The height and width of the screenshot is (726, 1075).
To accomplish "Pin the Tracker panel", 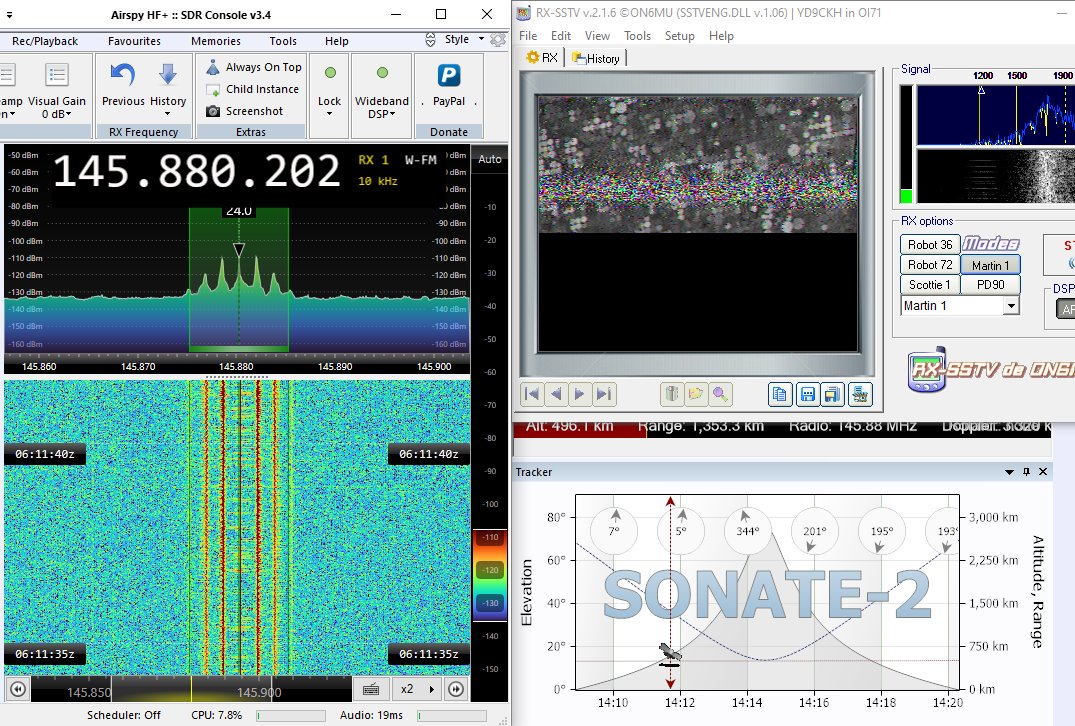I will point(1026,472).
